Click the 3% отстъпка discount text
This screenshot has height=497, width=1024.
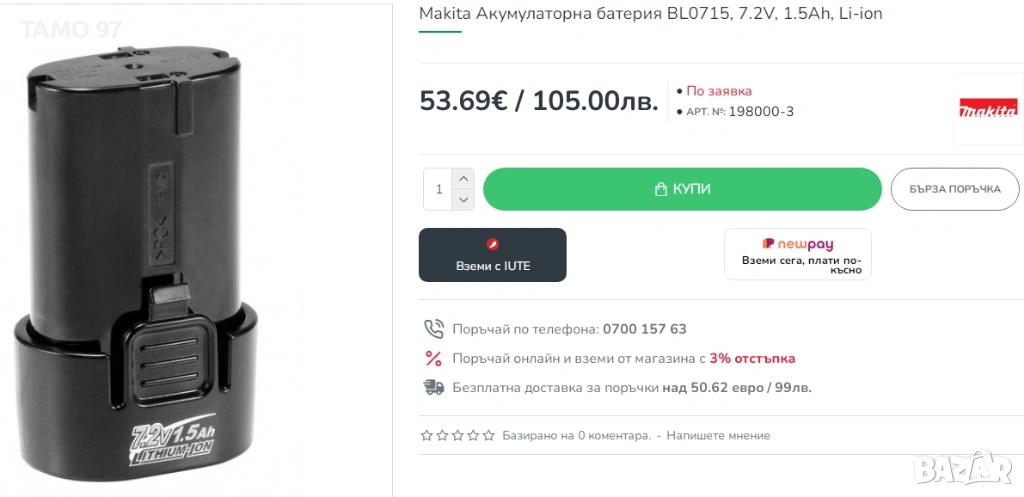[x=752, y=358]
